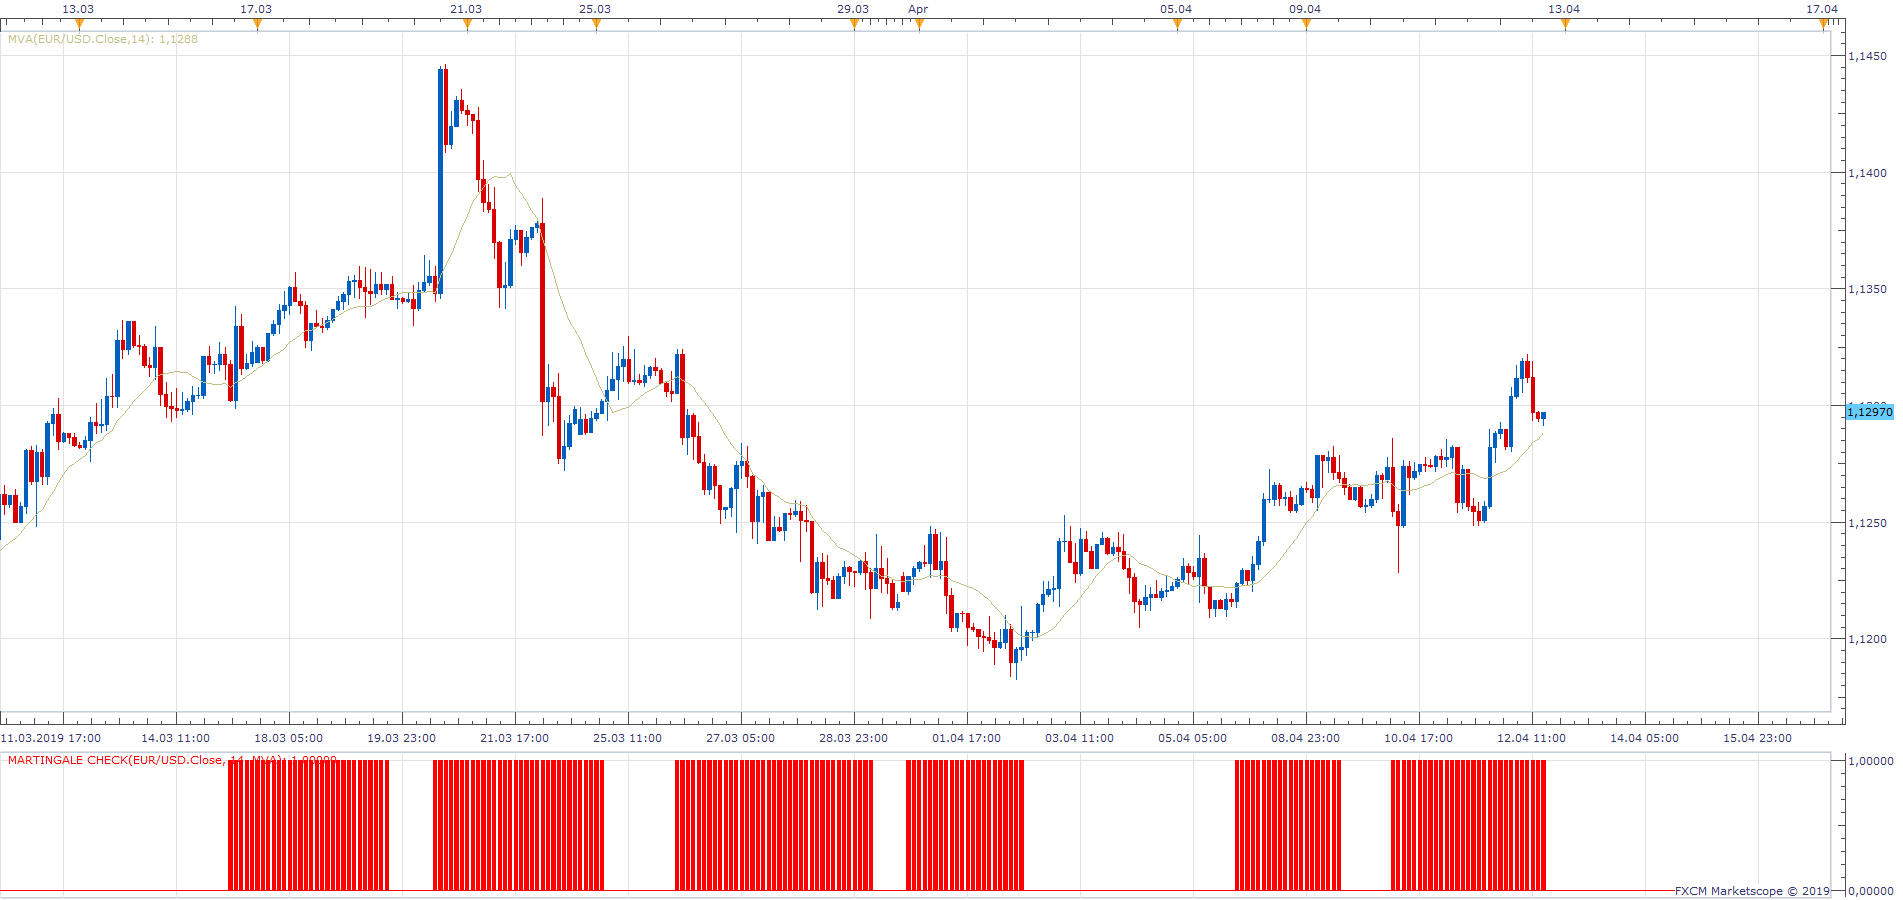
Task: Select the MVA(EUR/USD.Close,14) indicator label
Action: pyautogui.click(x=103, y=39)
